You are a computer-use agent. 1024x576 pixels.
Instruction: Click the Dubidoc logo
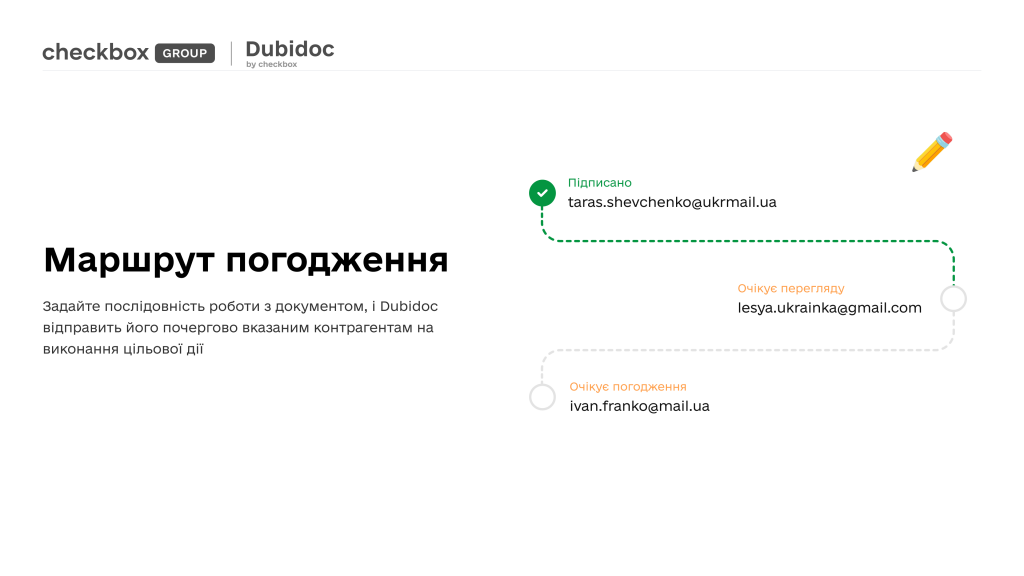289,49
